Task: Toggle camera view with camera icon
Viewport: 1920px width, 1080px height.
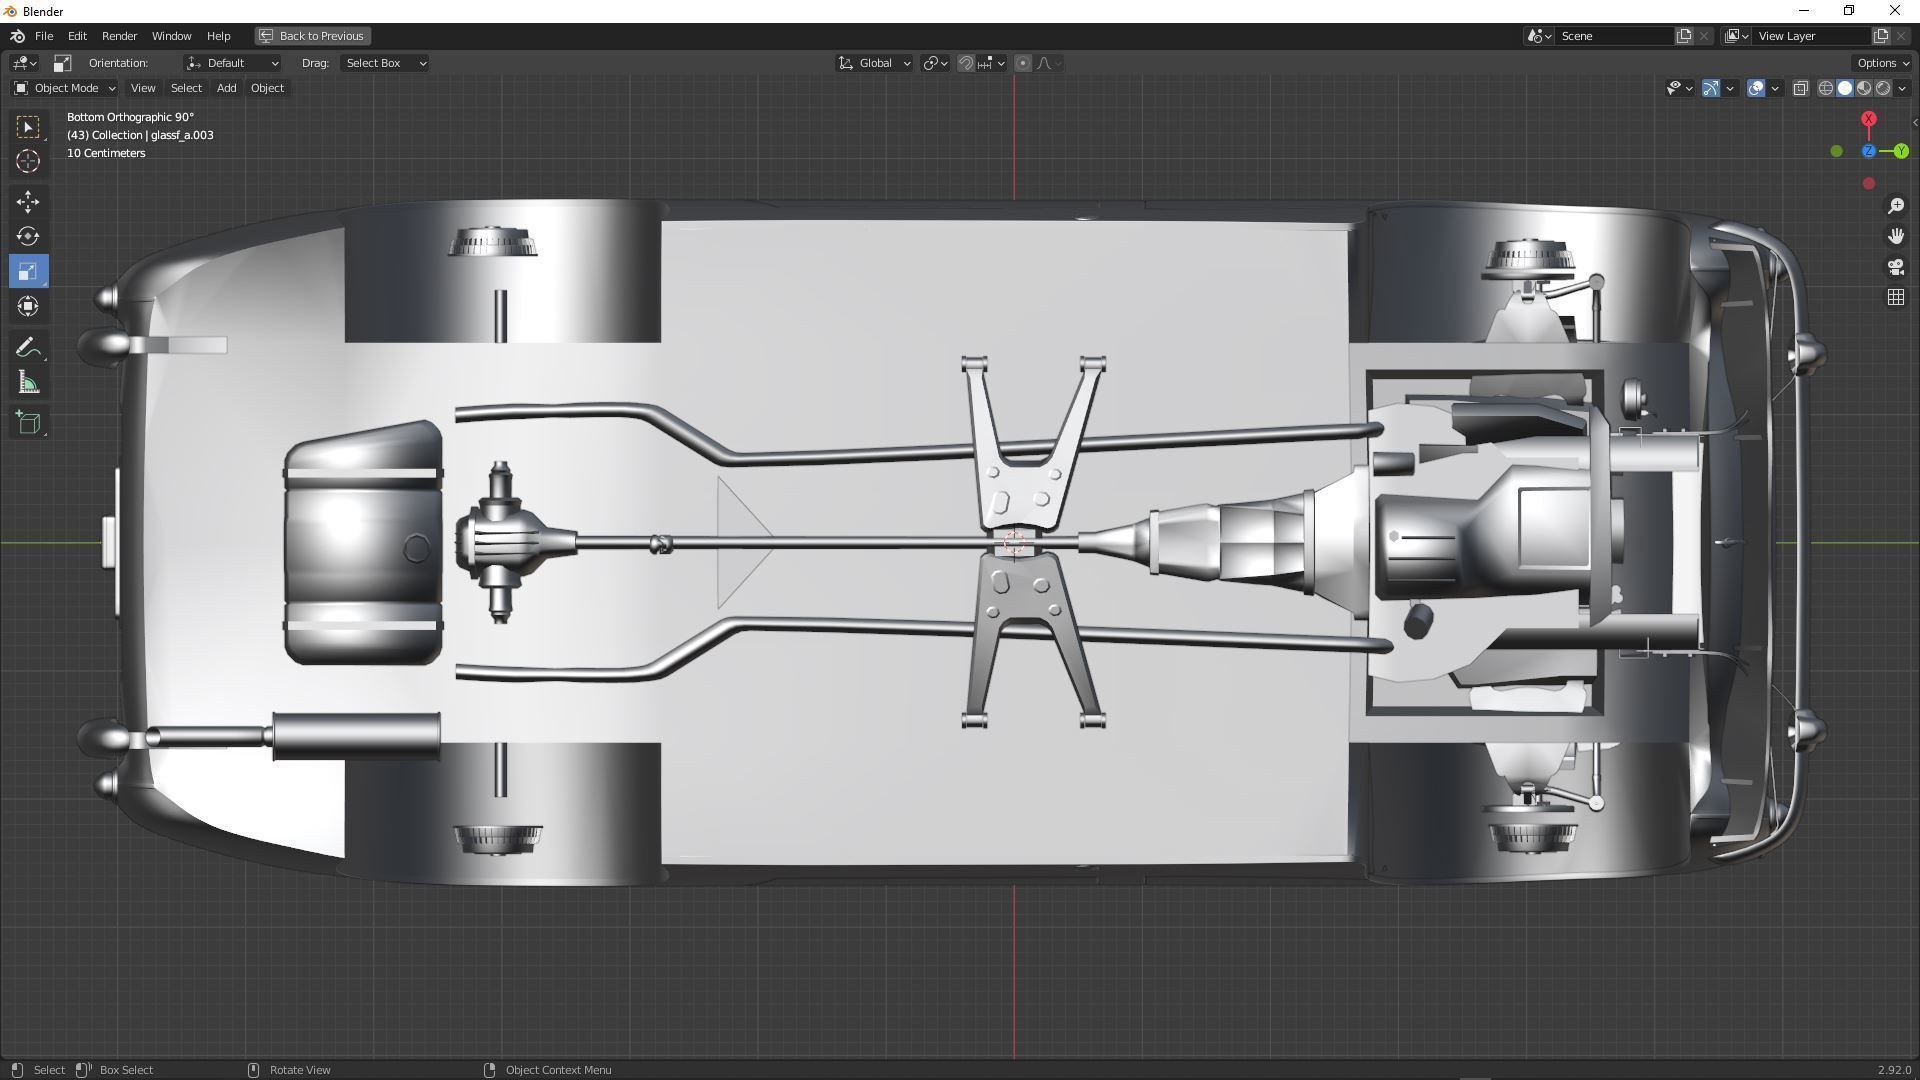Action: pyautogui.click(x=1895, y=267)
